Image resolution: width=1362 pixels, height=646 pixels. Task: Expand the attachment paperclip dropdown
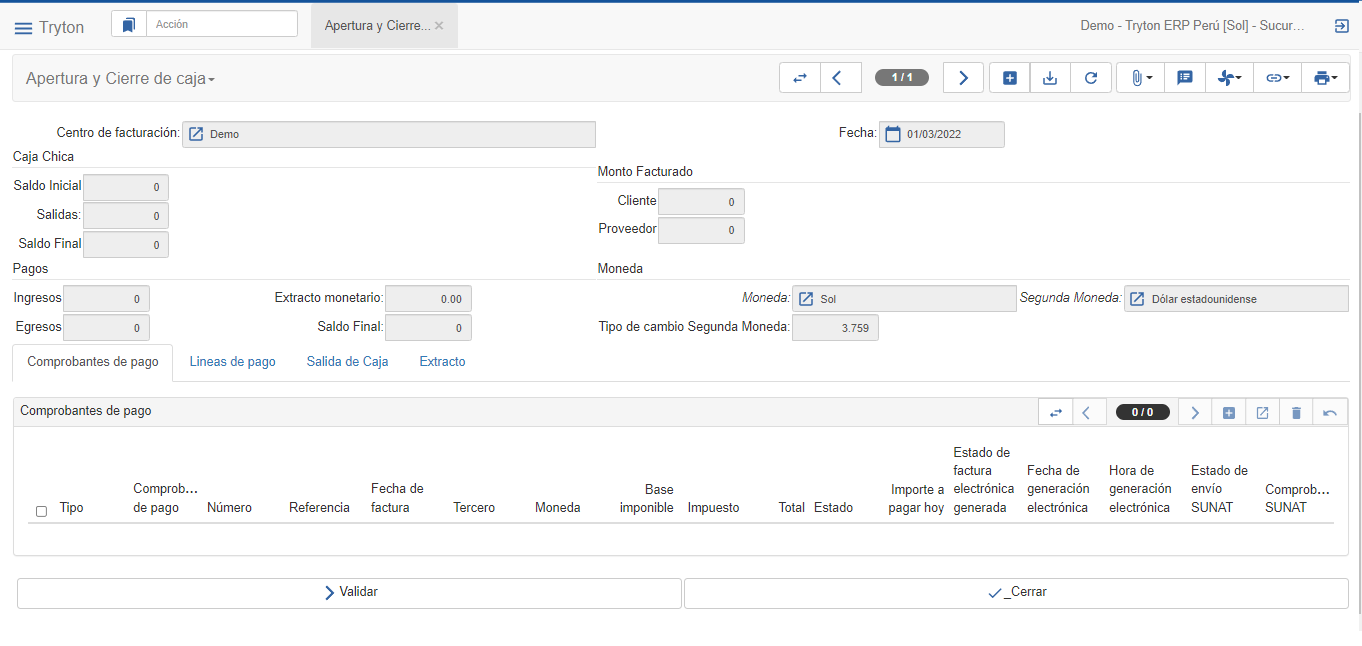click(x=1141, y=78)
